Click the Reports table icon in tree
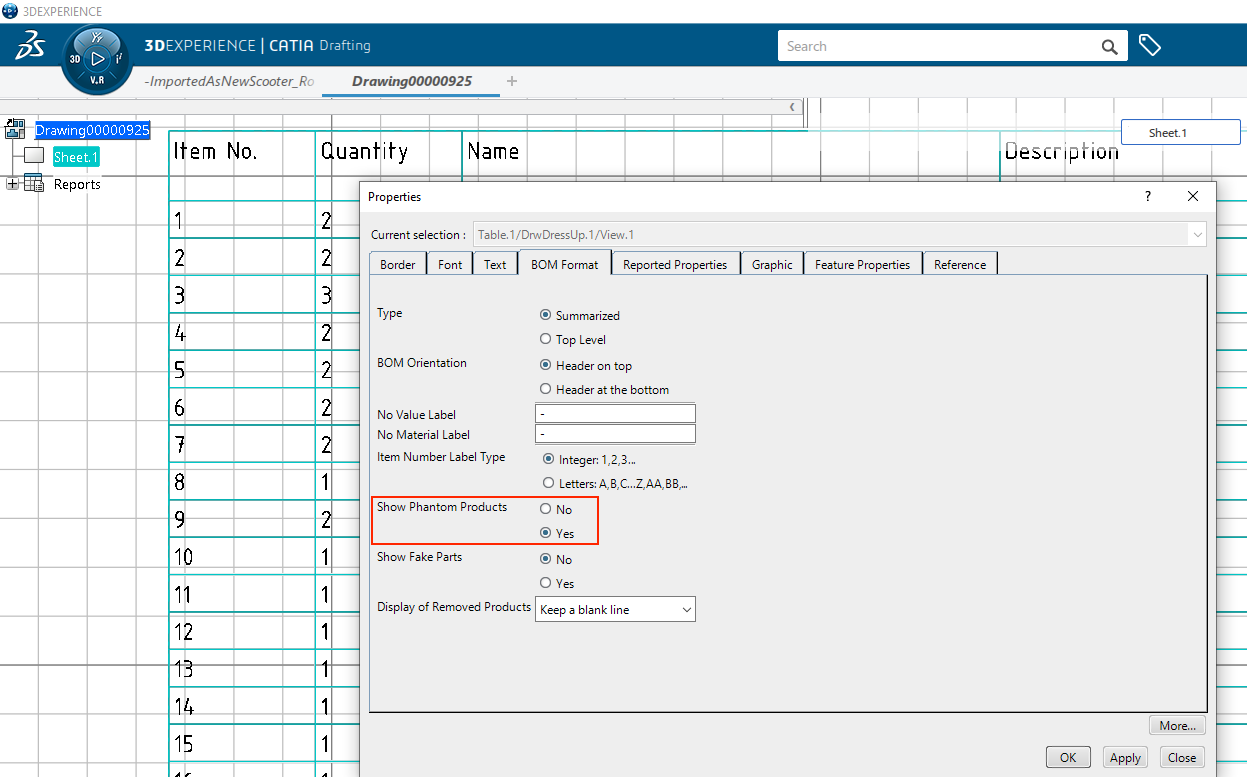The height and width of the screenshot is (777, 1247). click(34, 184)
